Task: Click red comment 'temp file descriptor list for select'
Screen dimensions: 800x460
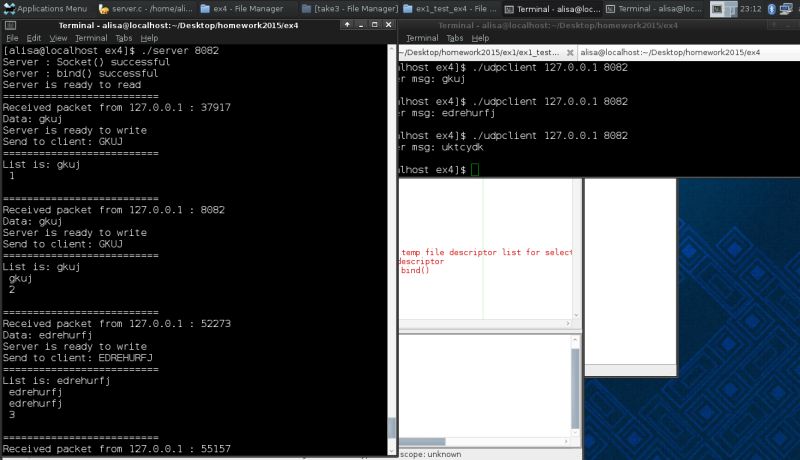Action: (x=487, y=252)
